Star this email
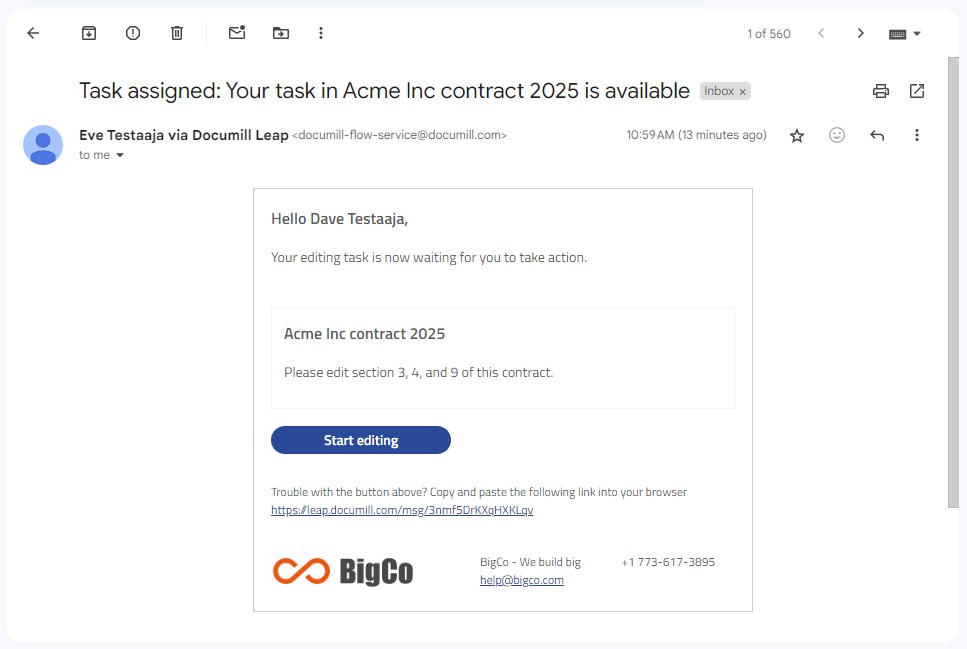 (796, 135)
